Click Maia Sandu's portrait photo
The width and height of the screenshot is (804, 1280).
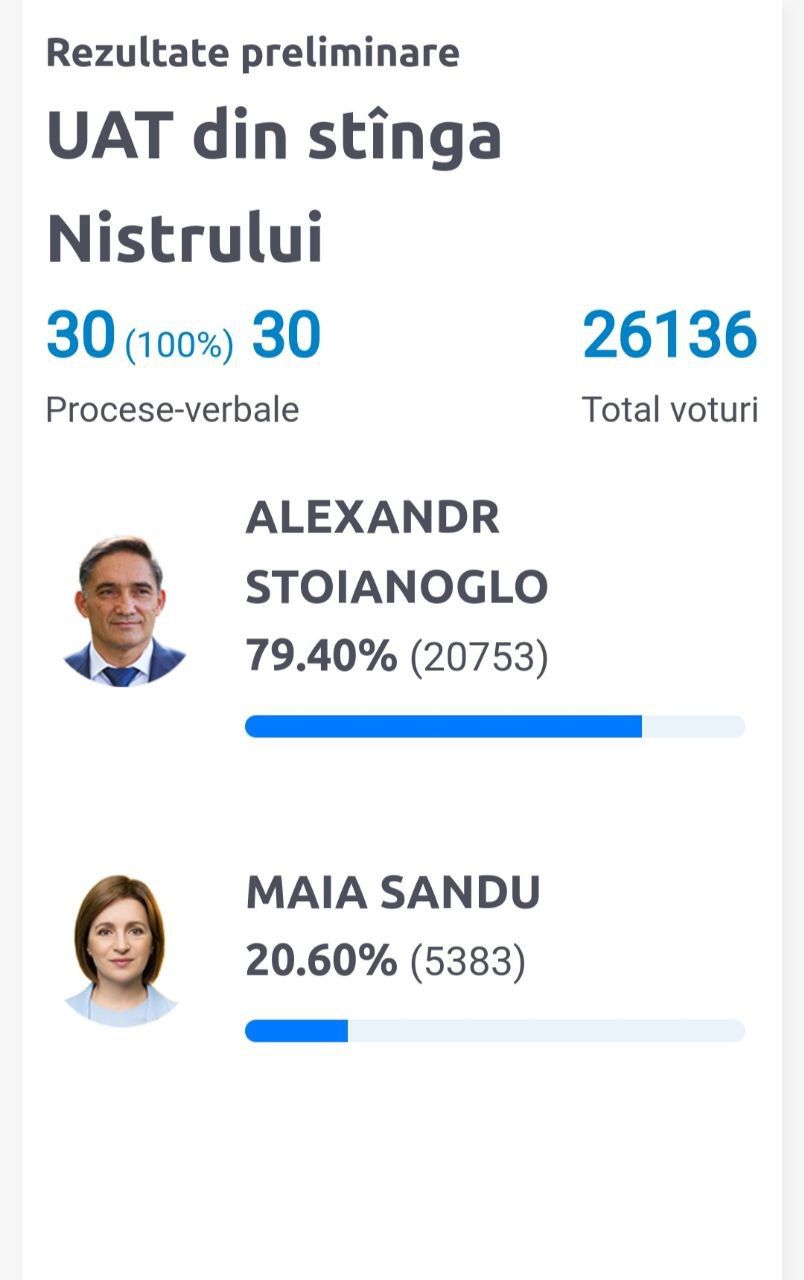pos(122,950)
